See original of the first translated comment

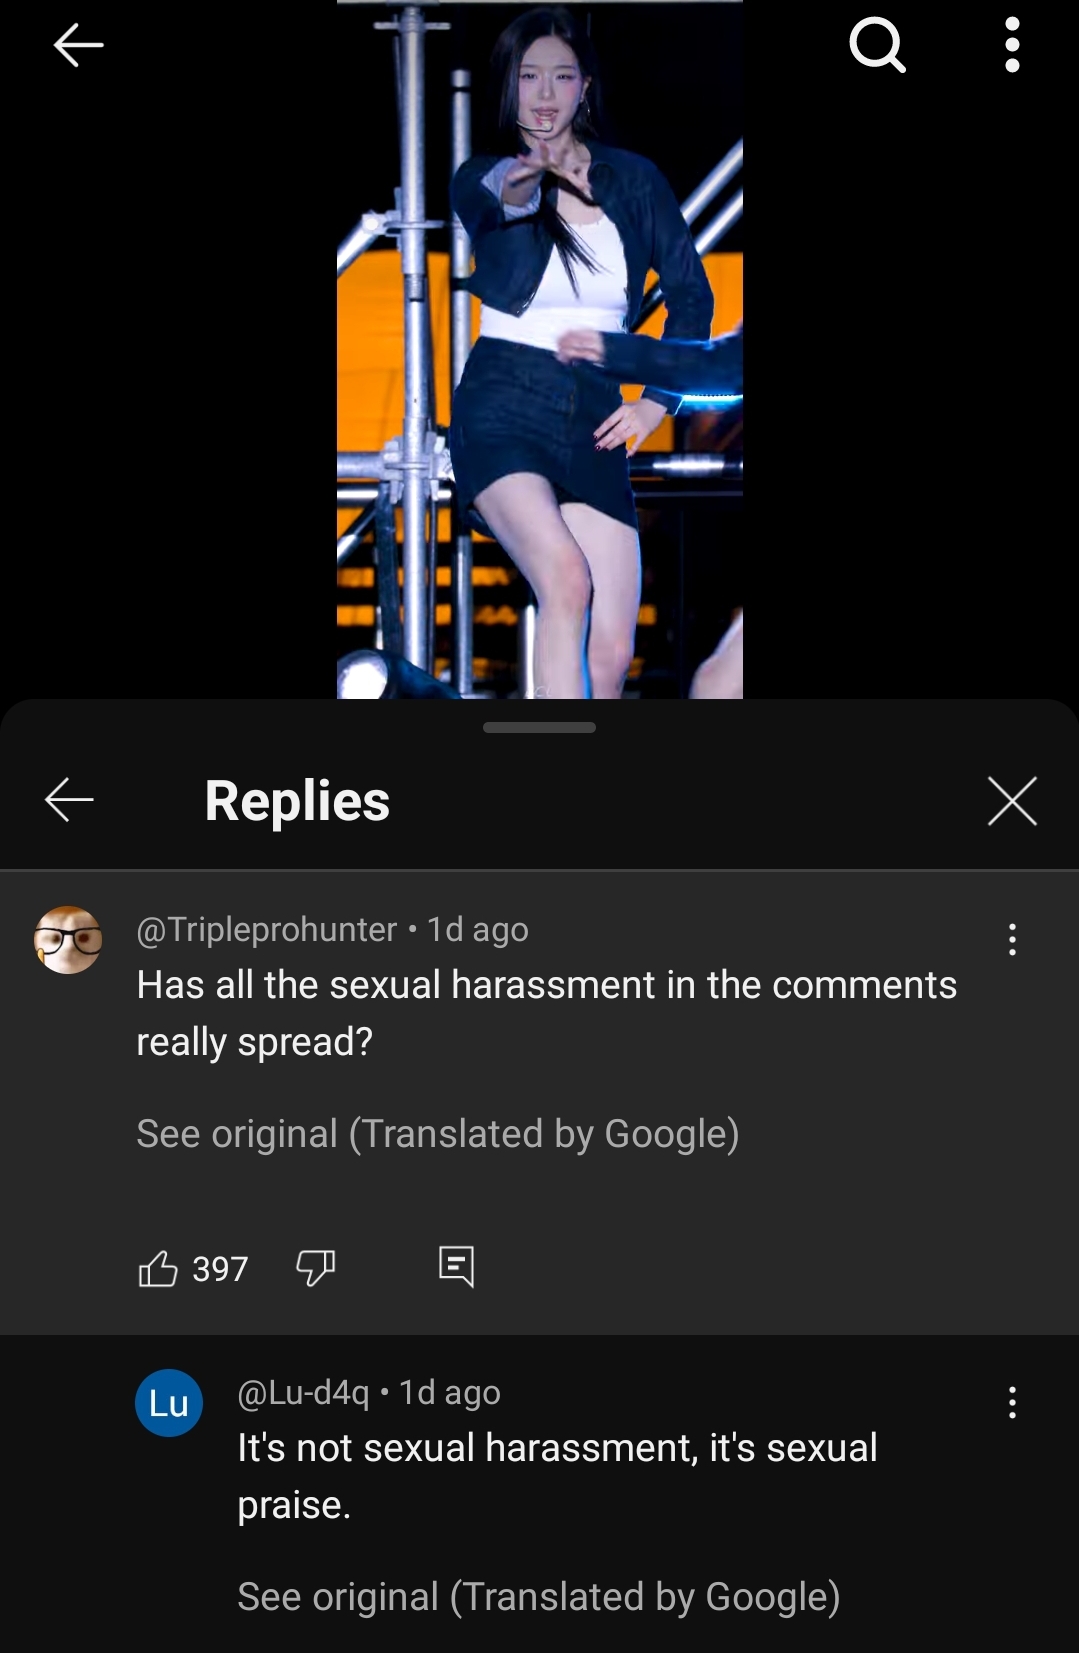(x=438, y=1134)
